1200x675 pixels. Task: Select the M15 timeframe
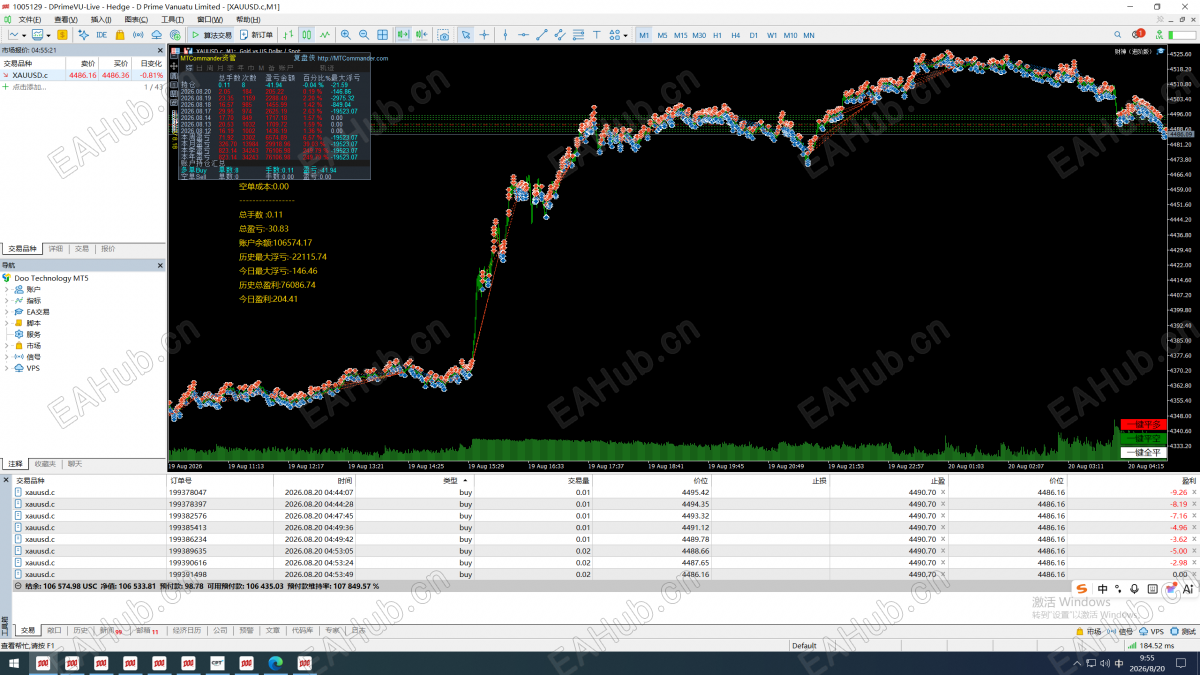[680, 35]
